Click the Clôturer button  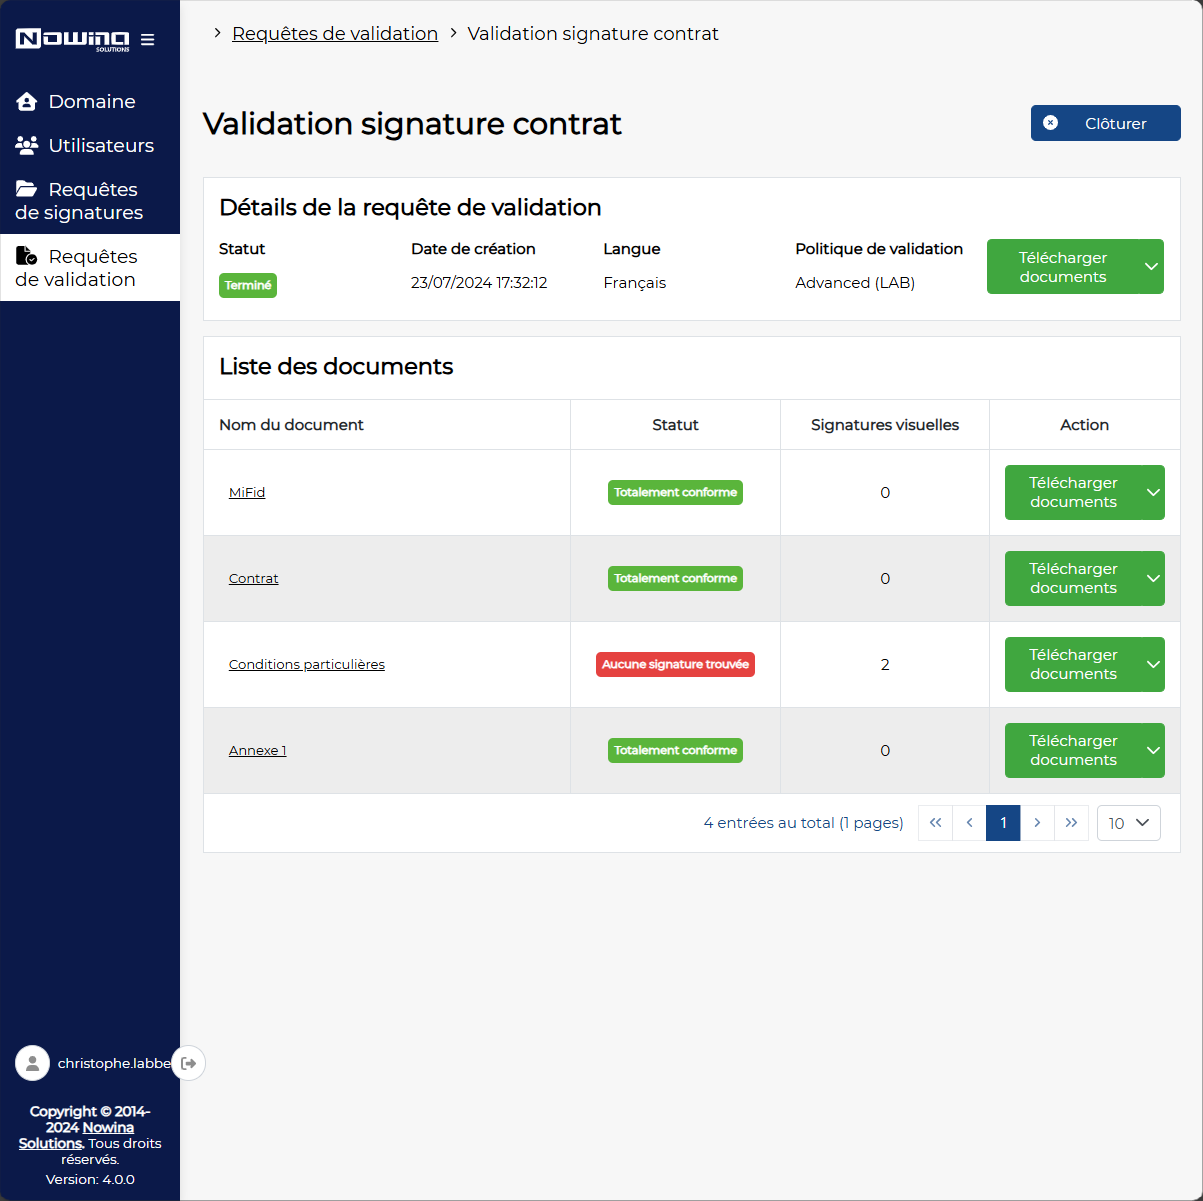(x=1105, y=123)
